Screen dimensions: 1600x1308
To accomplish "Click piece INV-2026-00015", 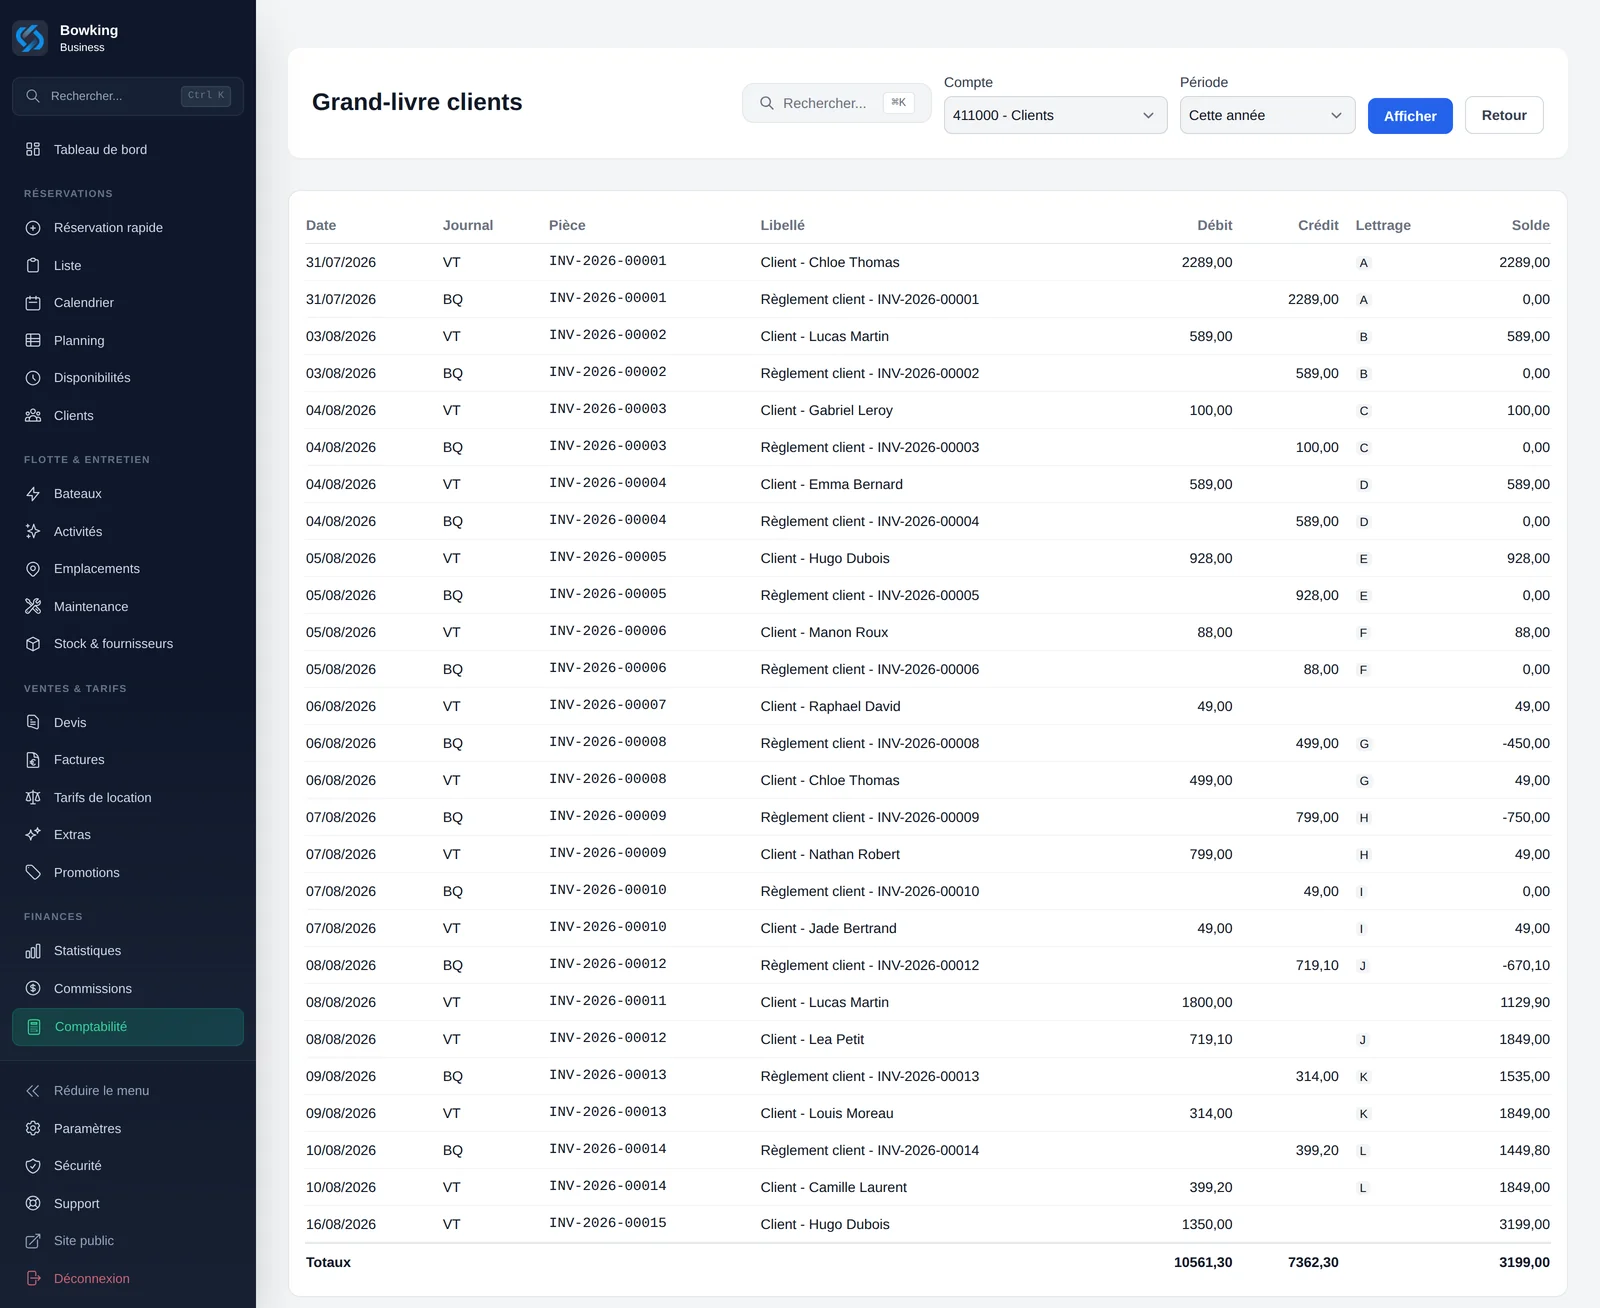I will [608, 1223].
